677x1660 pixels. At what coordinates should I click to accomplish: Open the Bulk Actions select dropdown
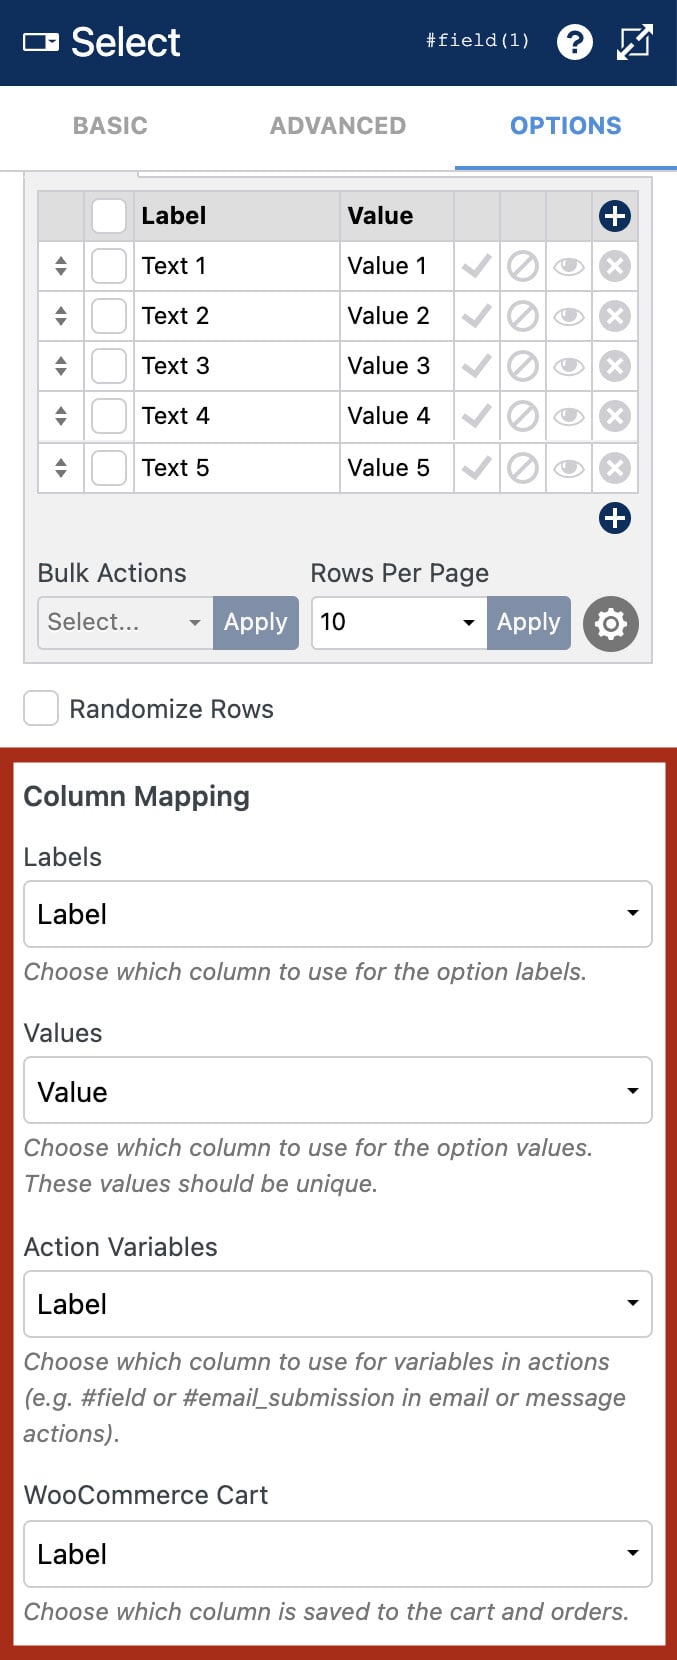pyautogui.click(x=122, y=622)
